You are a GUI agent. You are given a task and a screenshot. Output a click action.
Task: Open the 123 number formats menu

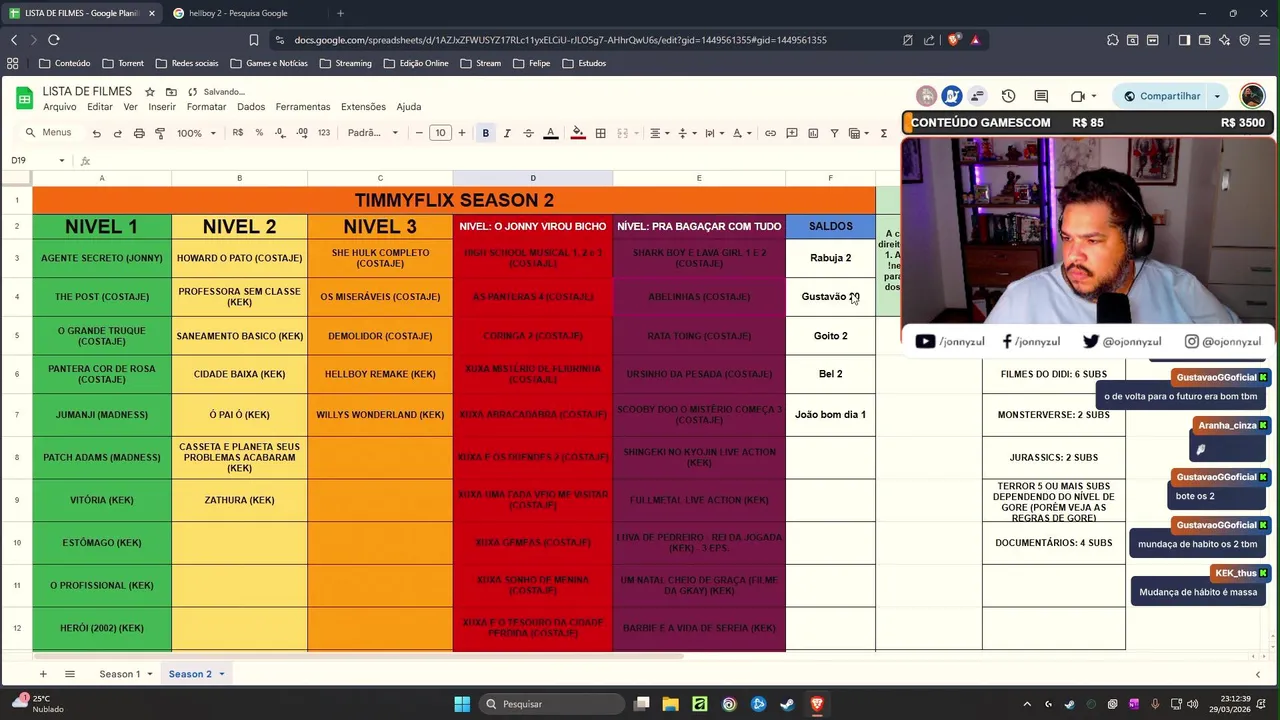324,133
